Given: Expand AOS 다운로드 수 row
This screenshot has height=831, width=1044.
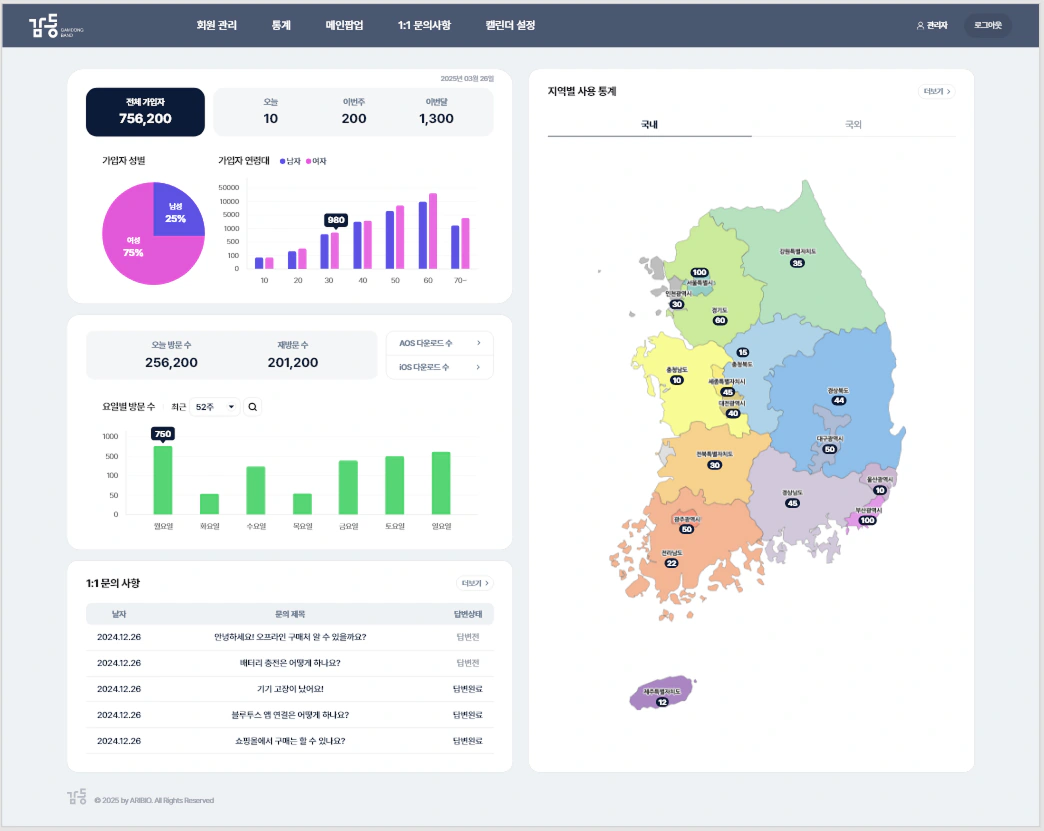Looking at the screenshot, I should 439,343.
